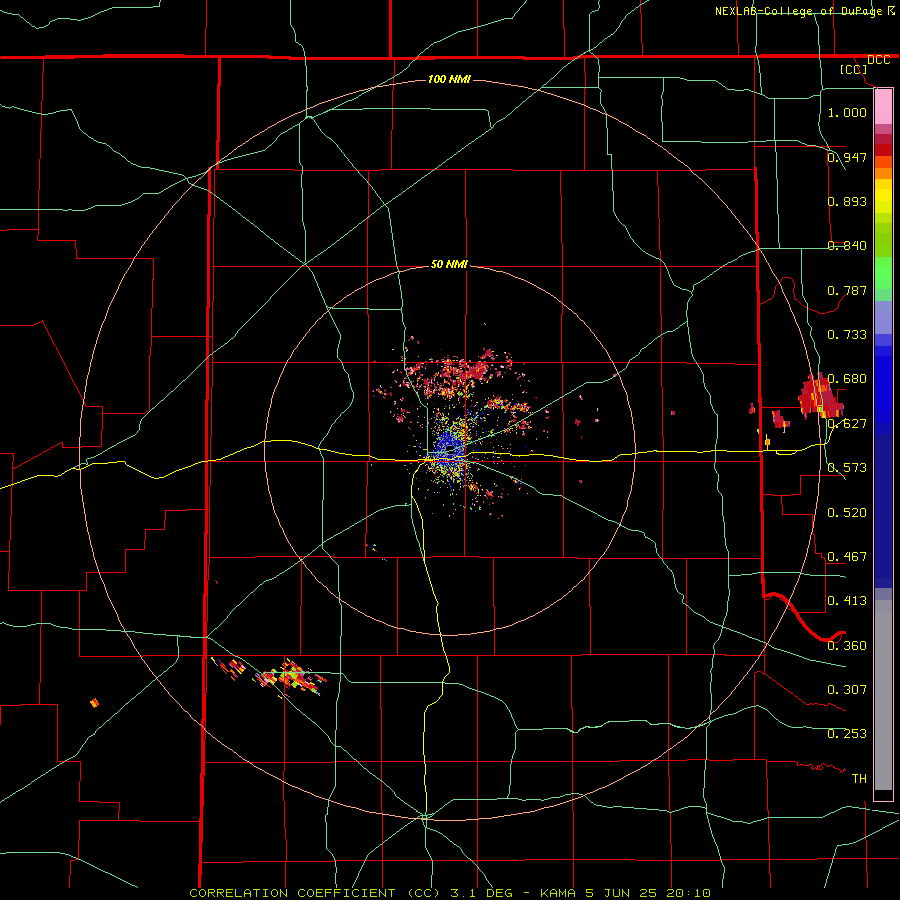Click the 0.360 scale value
The image size is (900, 900).
click(x=847, y=645)
